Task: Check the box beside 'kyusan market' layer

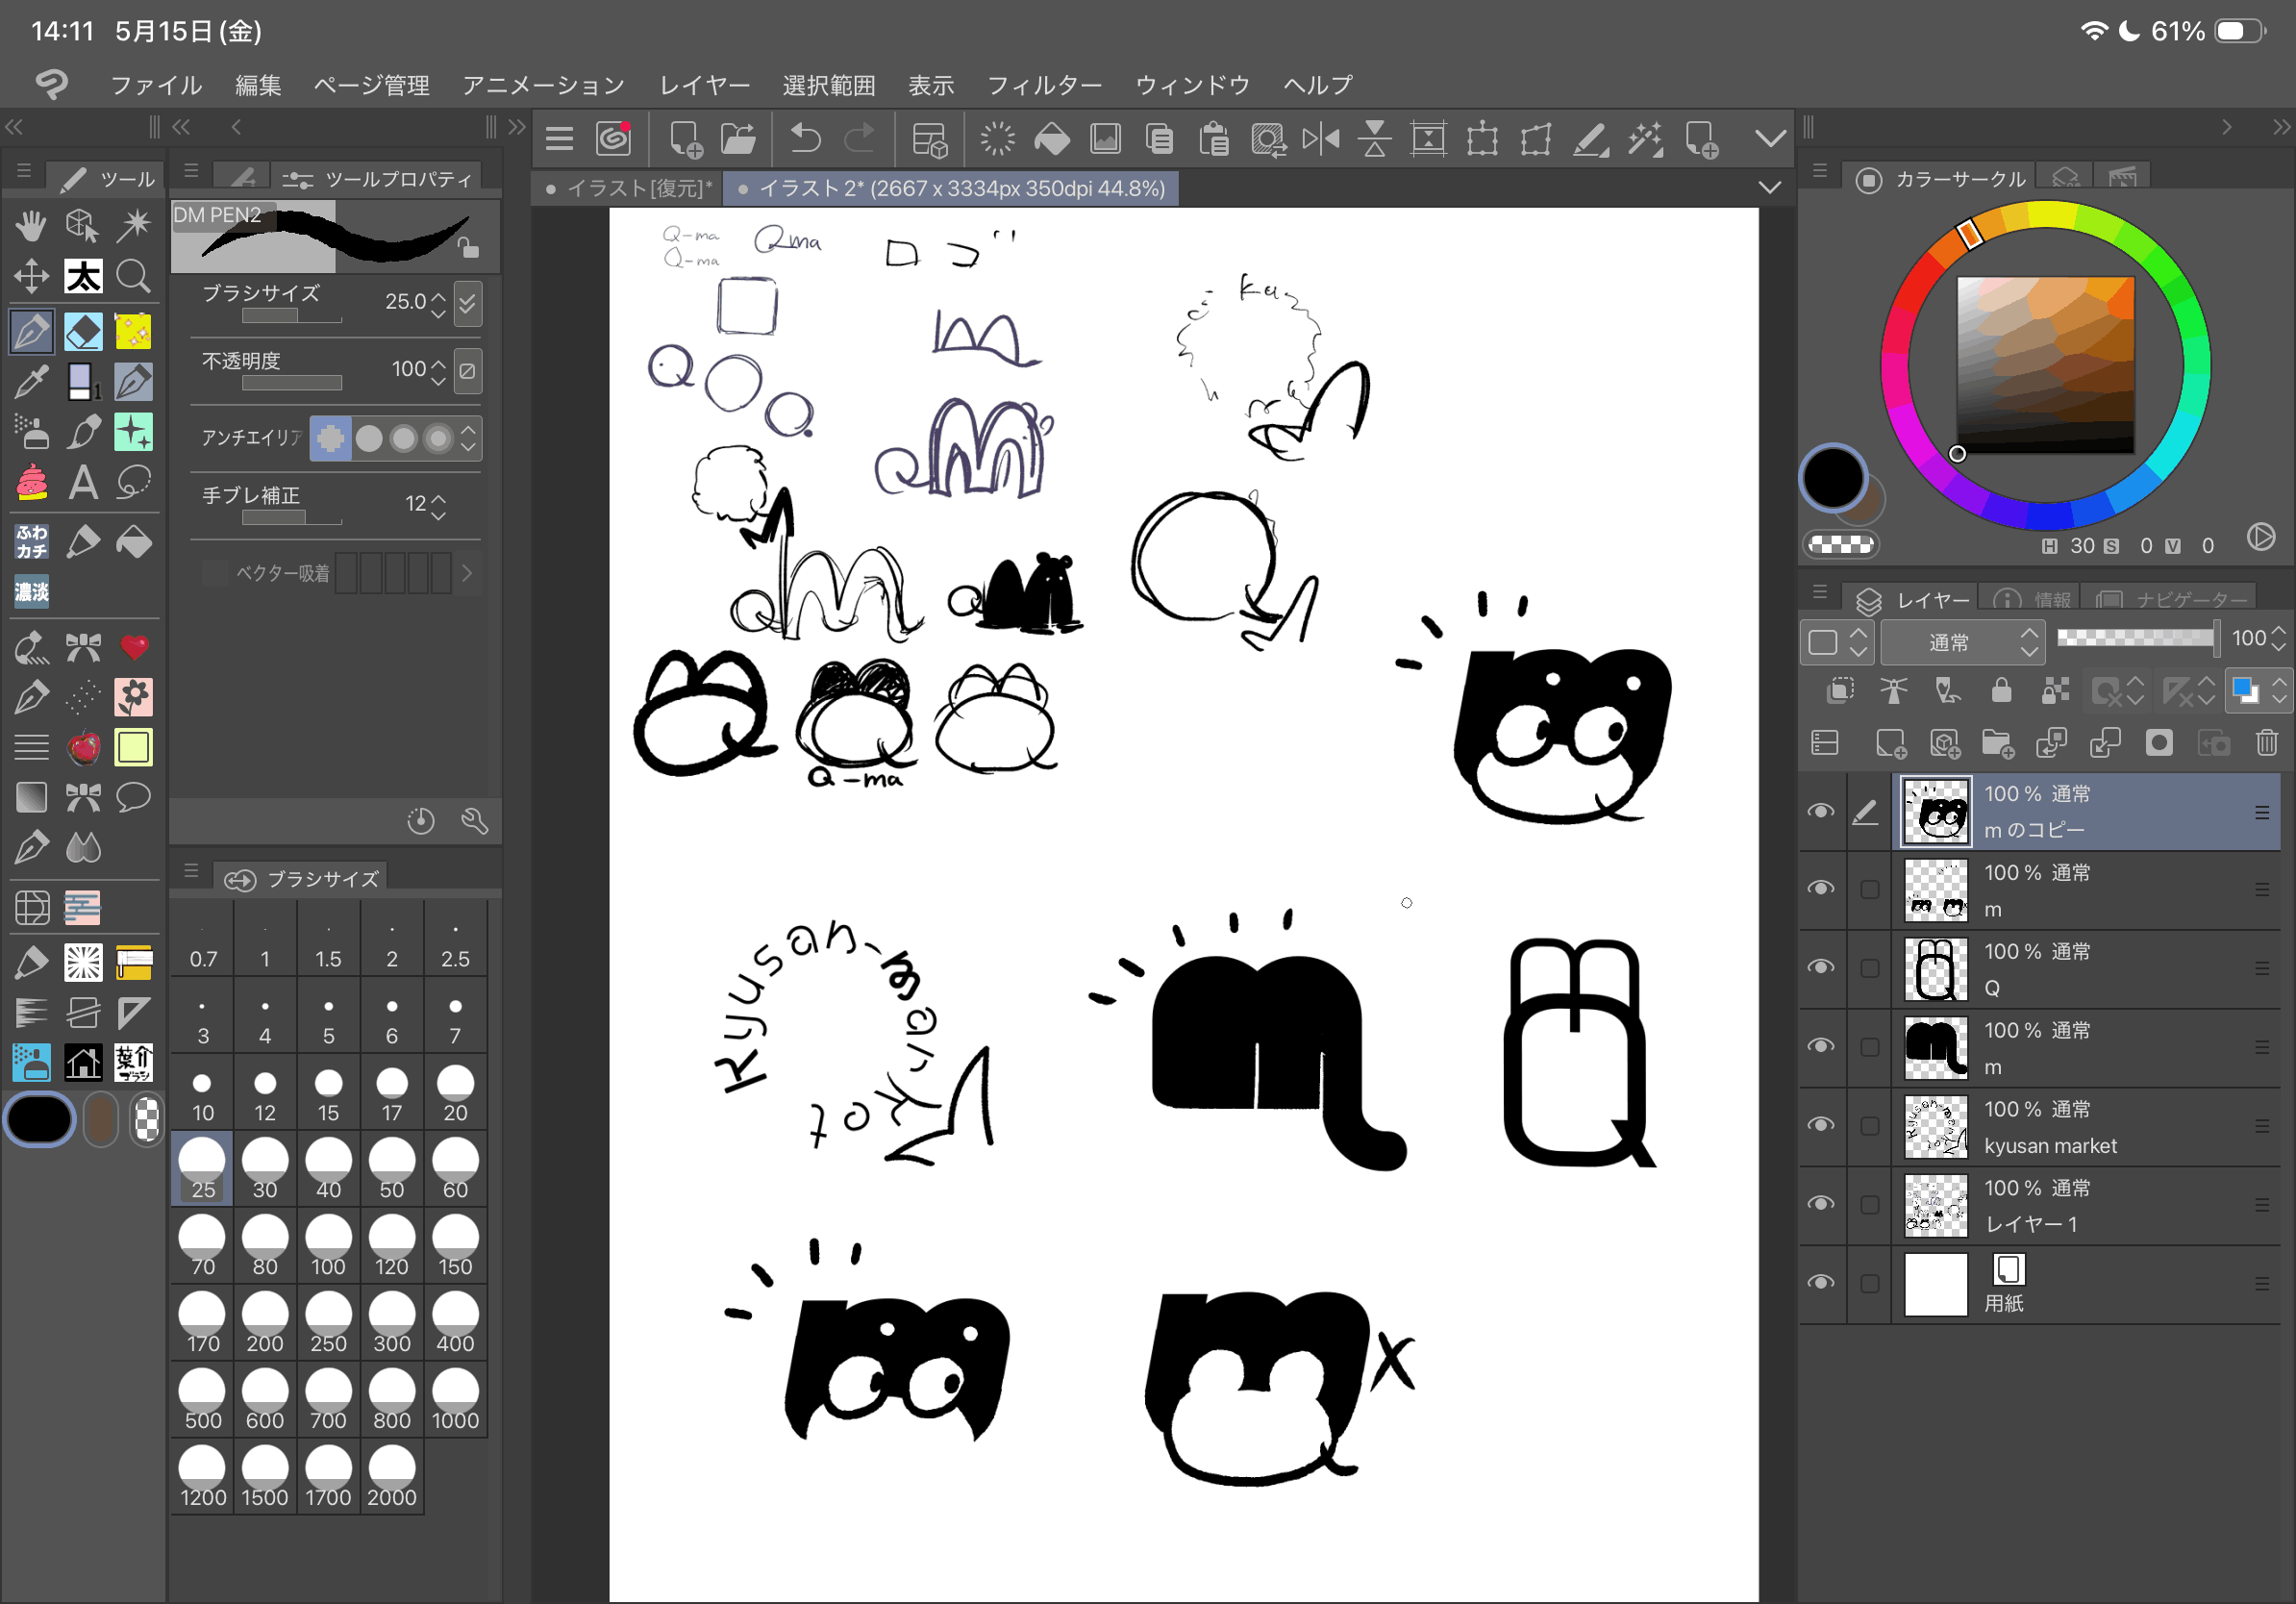Action: (x=1869, y=1126)
